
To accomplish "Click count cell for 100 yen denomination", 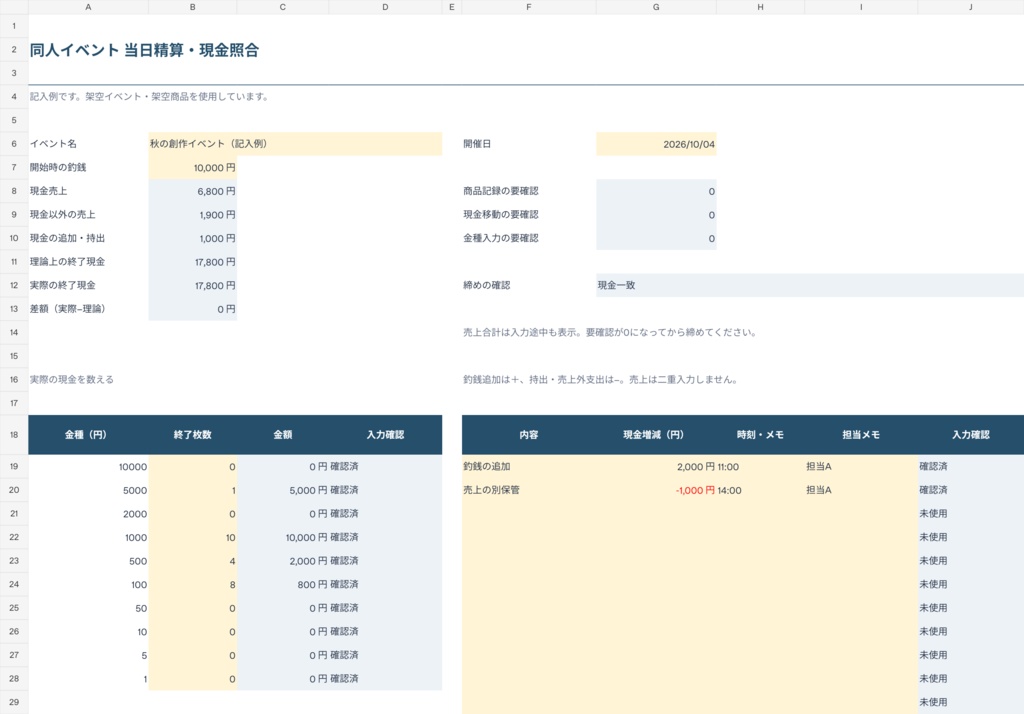I will pyautogui.click(x=193, y=584).
